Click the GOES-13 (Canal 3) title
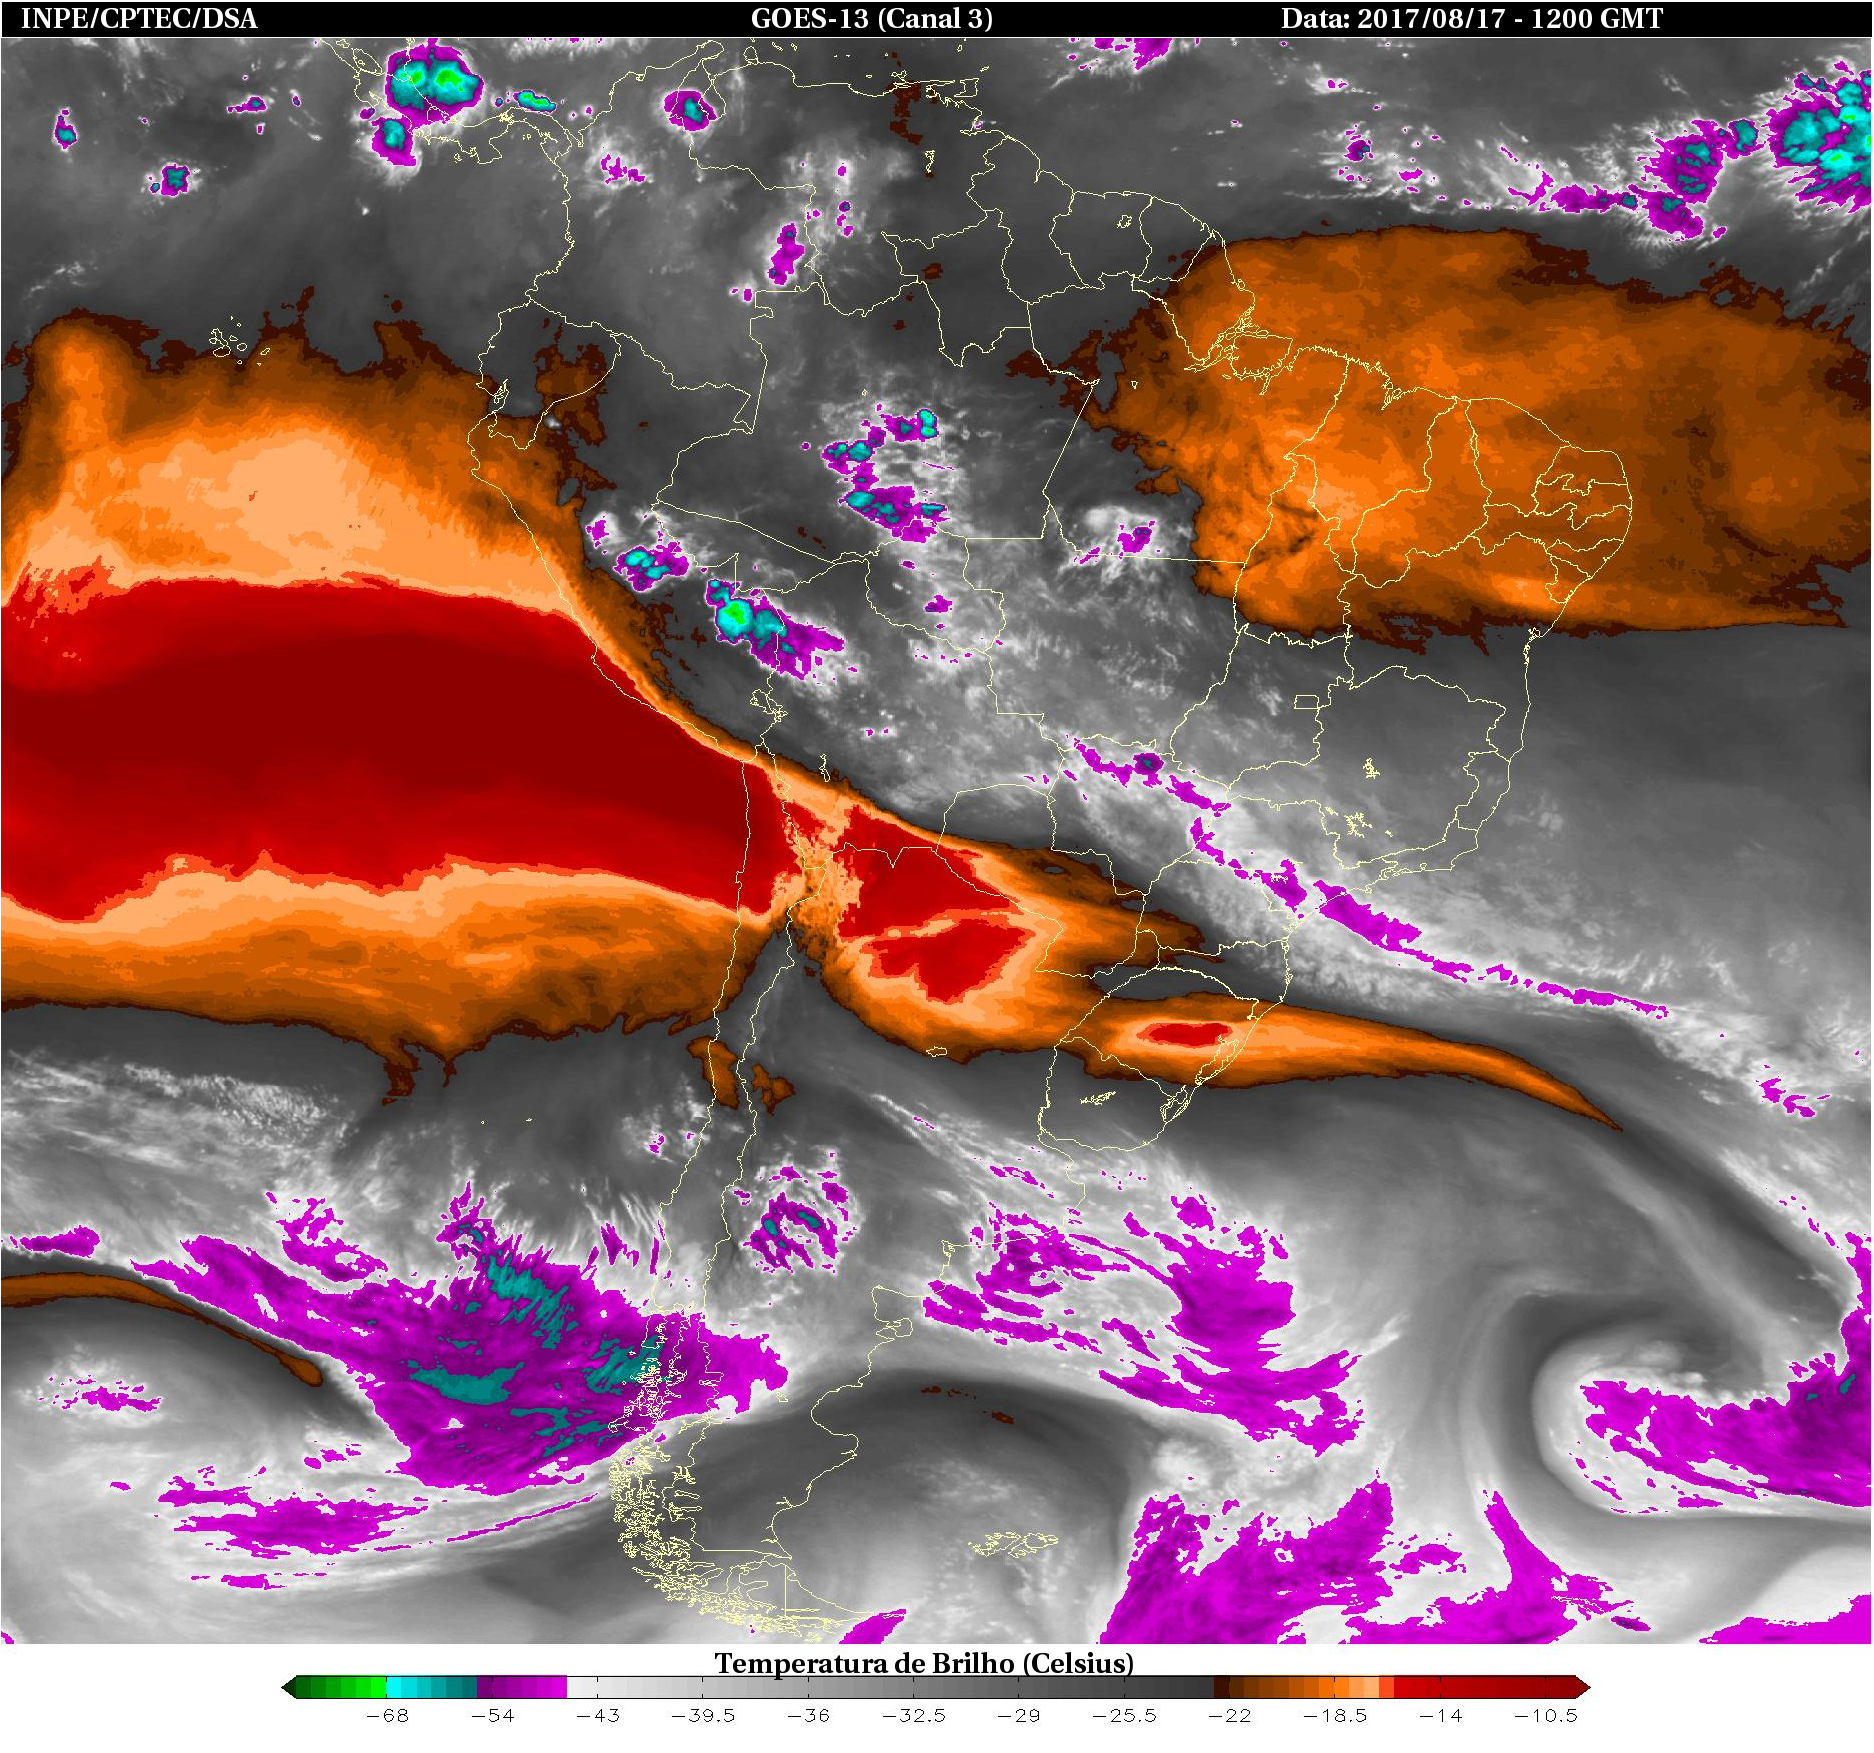Viewport: 1874px width, 1753px height. [871, 18]
